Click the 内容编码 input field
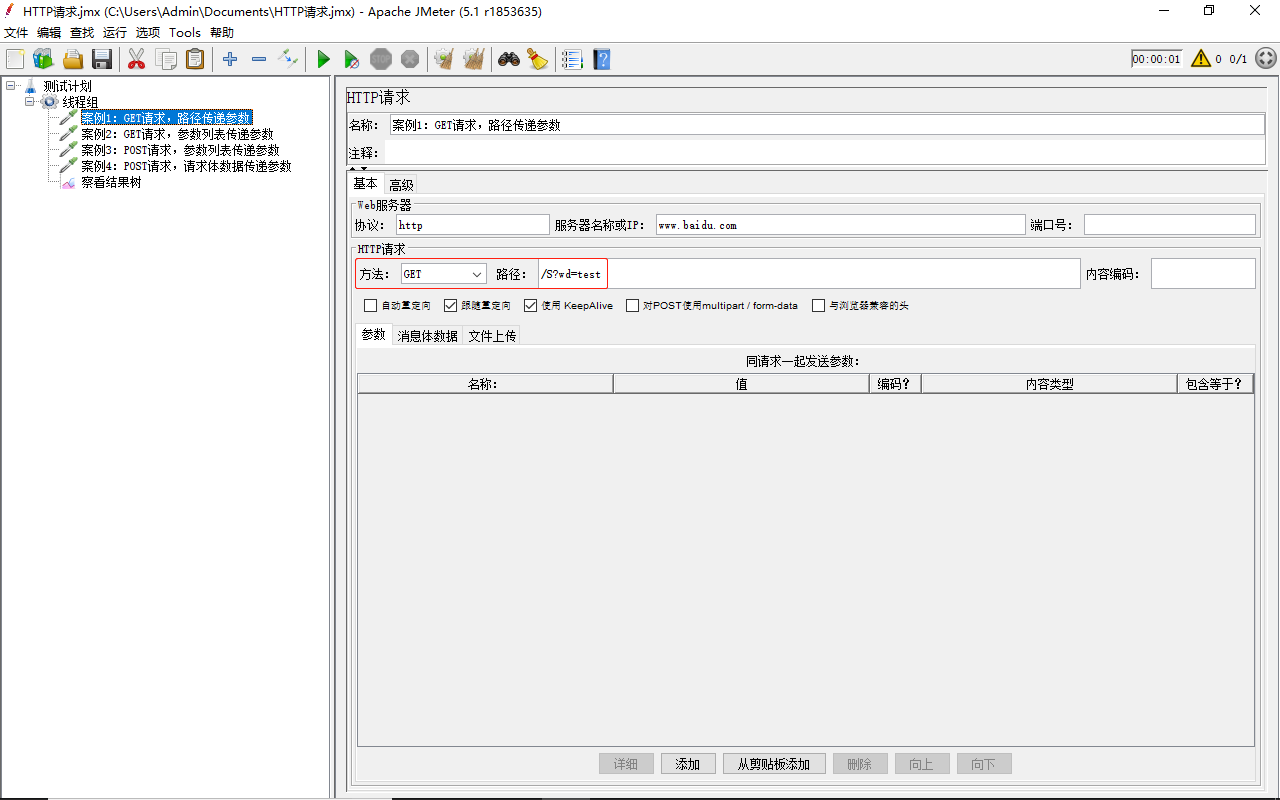 [x=1203, y=274]
